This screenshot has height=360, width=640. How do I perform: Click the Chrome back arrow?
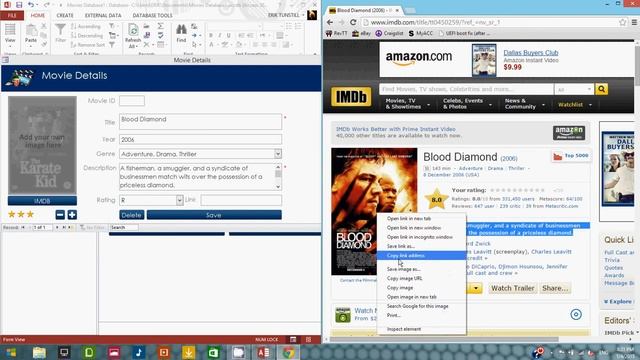click(x=330, y=22)
